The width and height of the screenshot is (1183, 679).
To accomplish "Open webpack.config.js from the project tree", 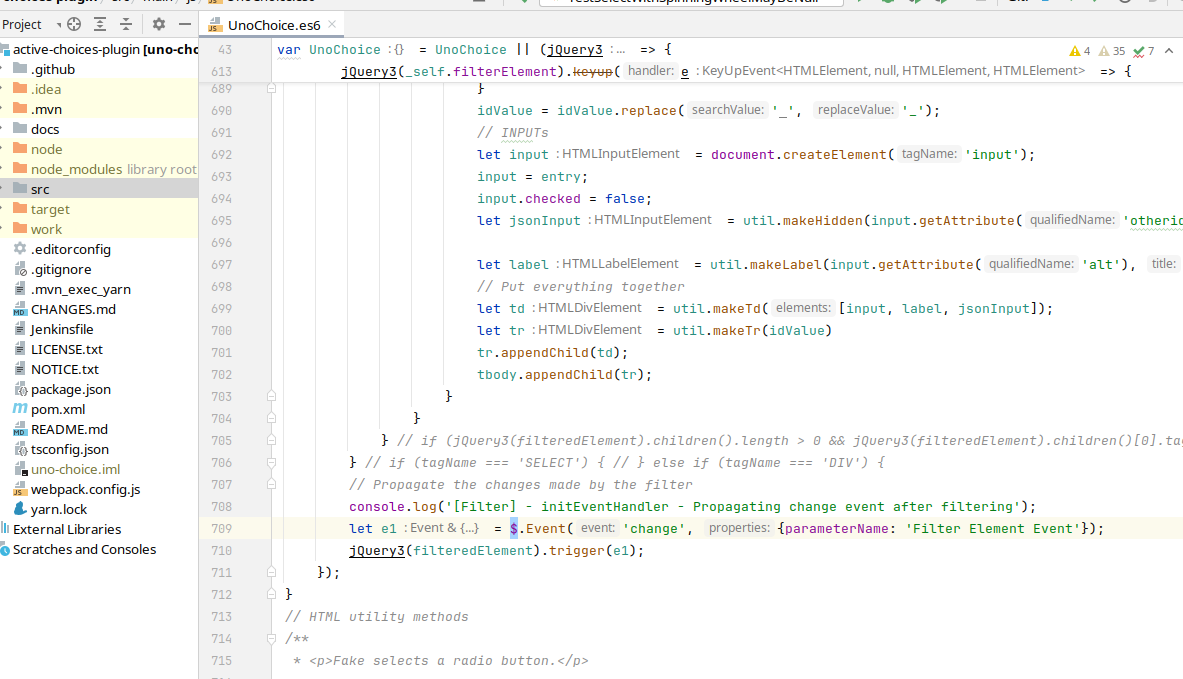I will (85, 489).
